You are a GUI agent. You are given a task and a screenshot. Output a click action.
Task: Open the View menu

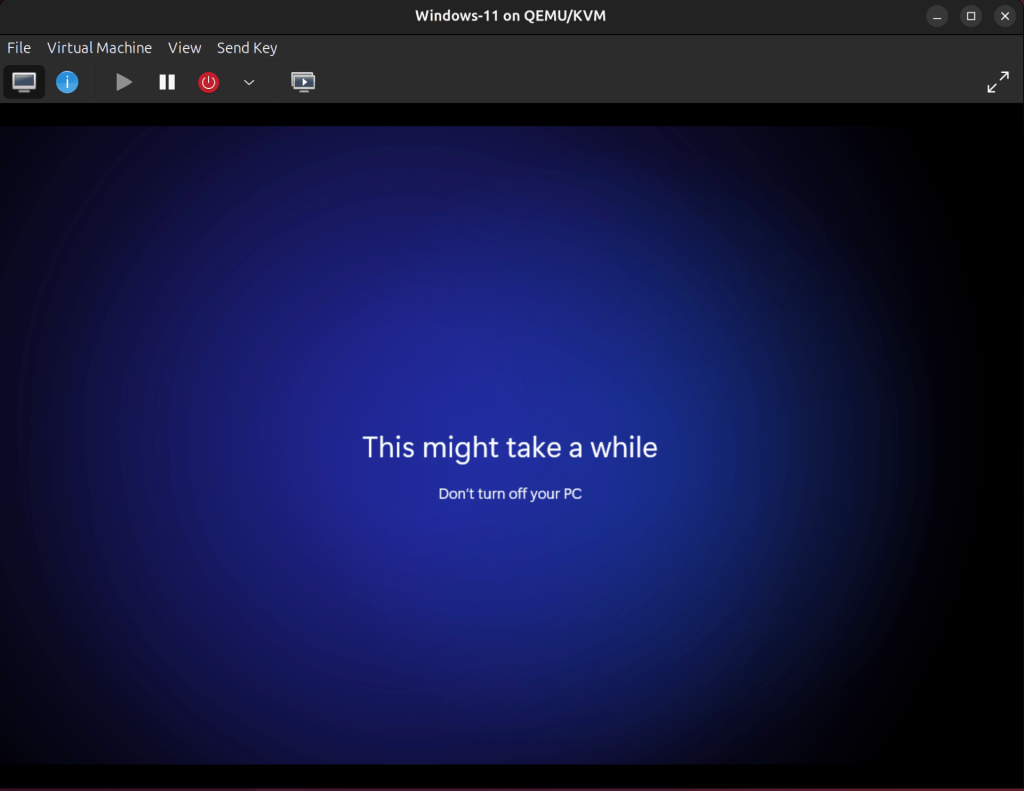point(184,48)
